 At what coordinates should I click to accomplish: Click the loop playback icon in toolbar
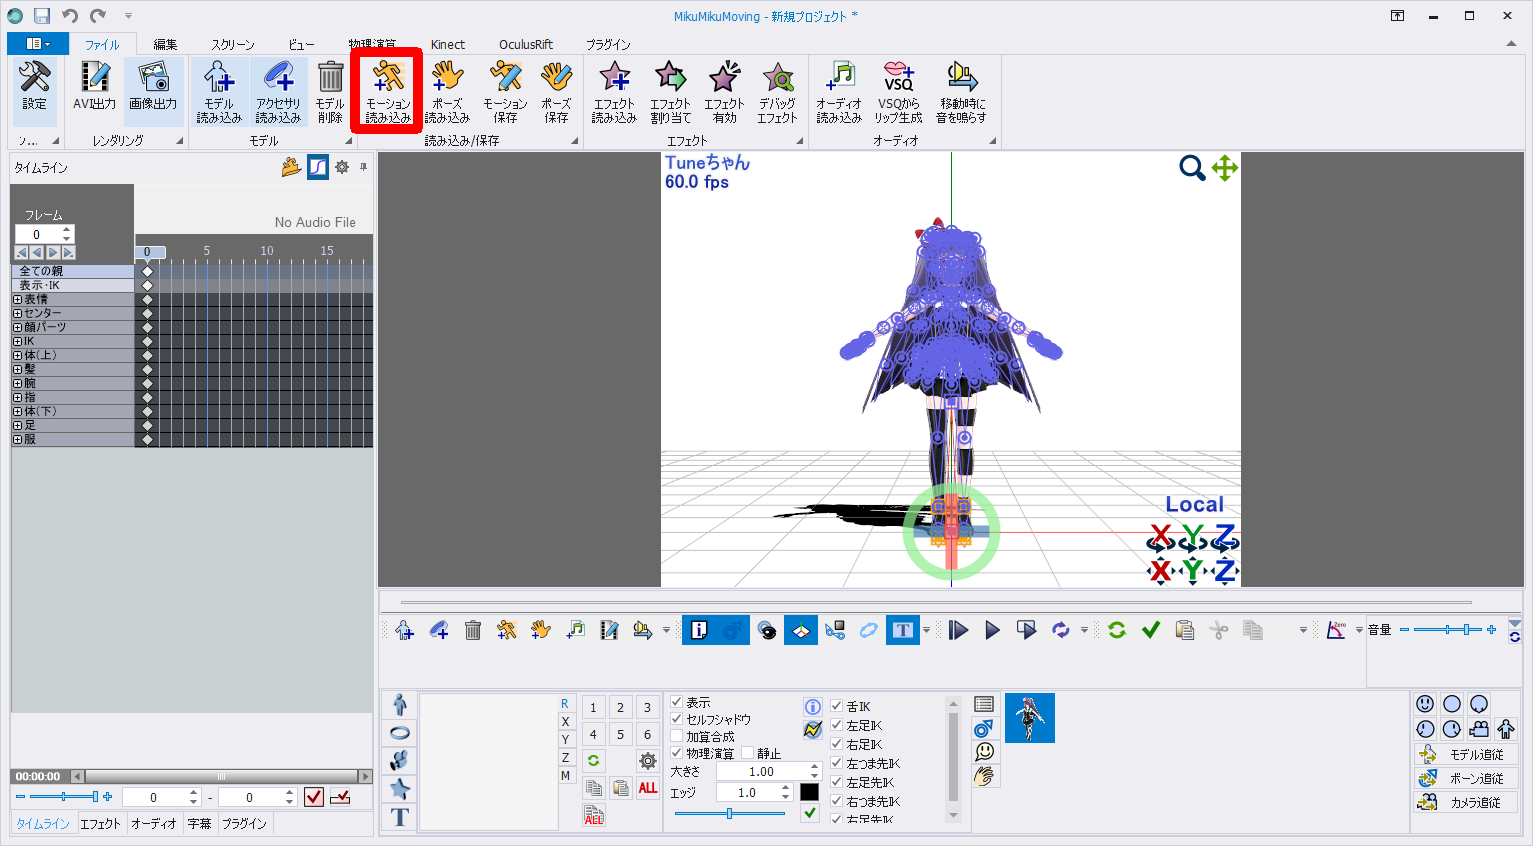pos(1060,630)
